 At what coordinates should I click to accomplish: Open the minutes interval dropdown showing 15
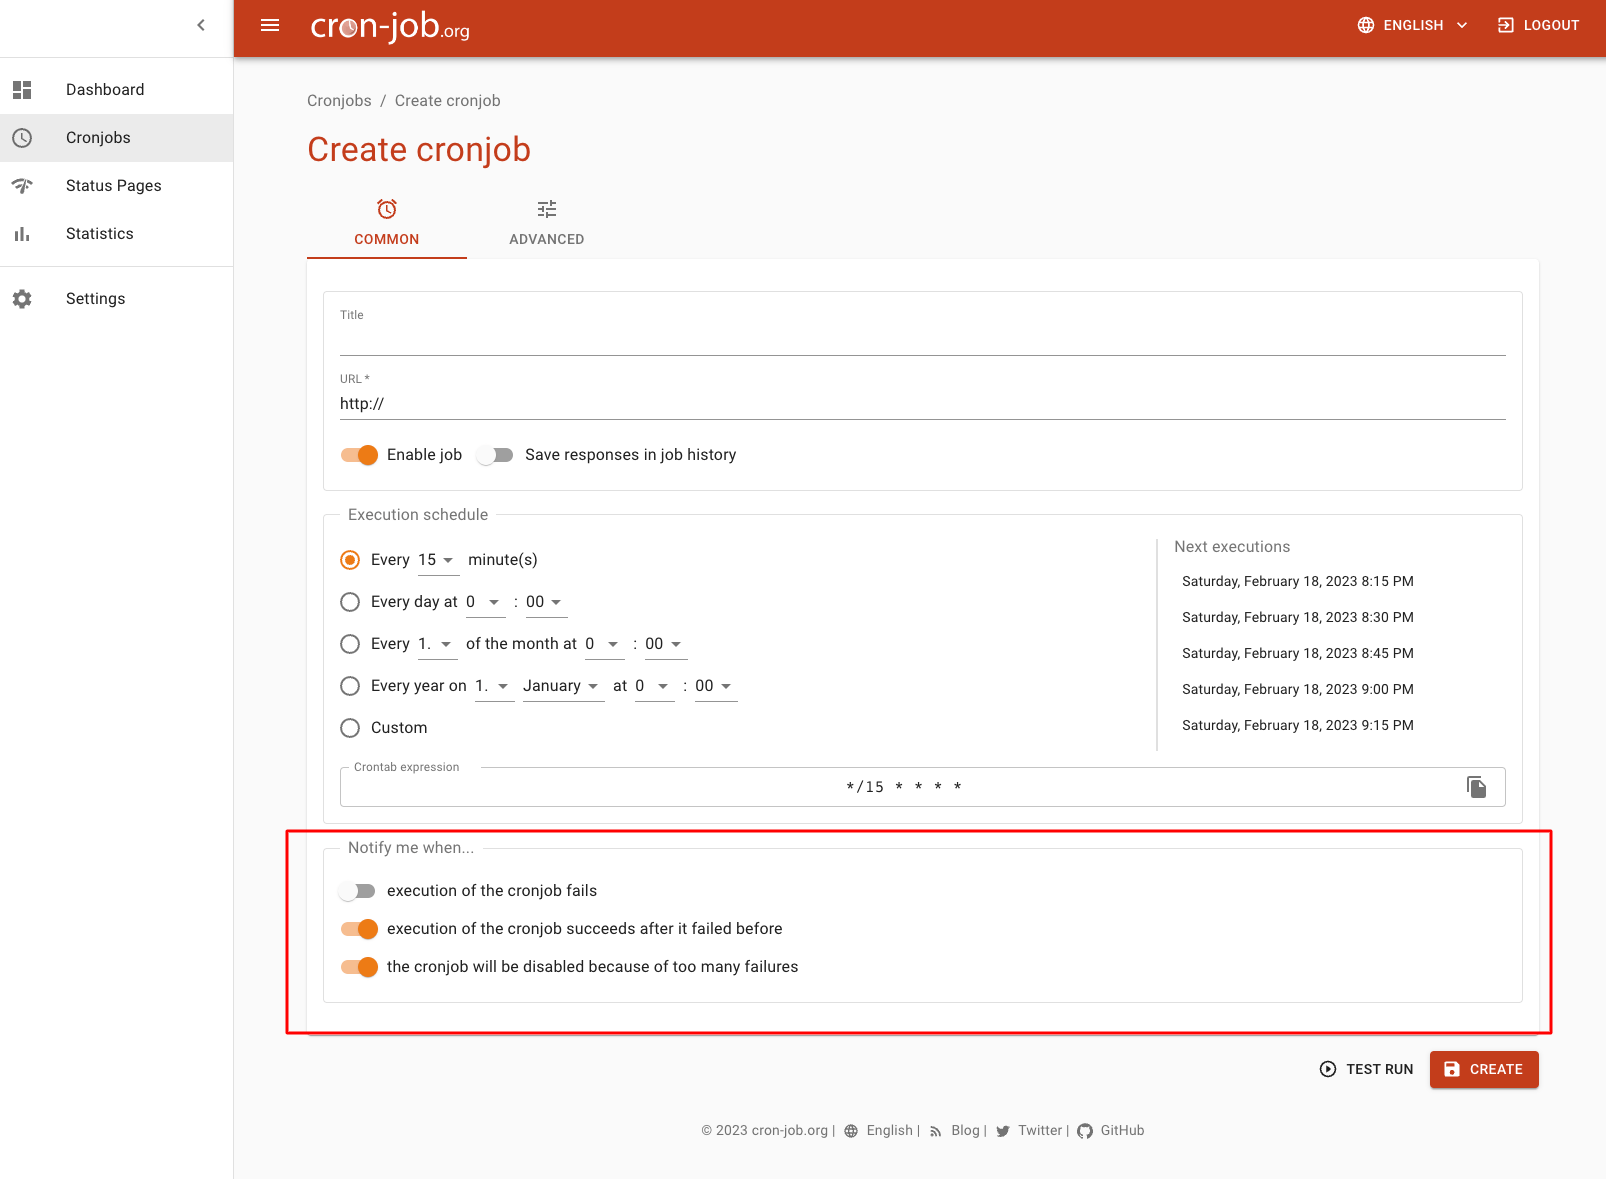pyautogui.click(x=438, y=560)
